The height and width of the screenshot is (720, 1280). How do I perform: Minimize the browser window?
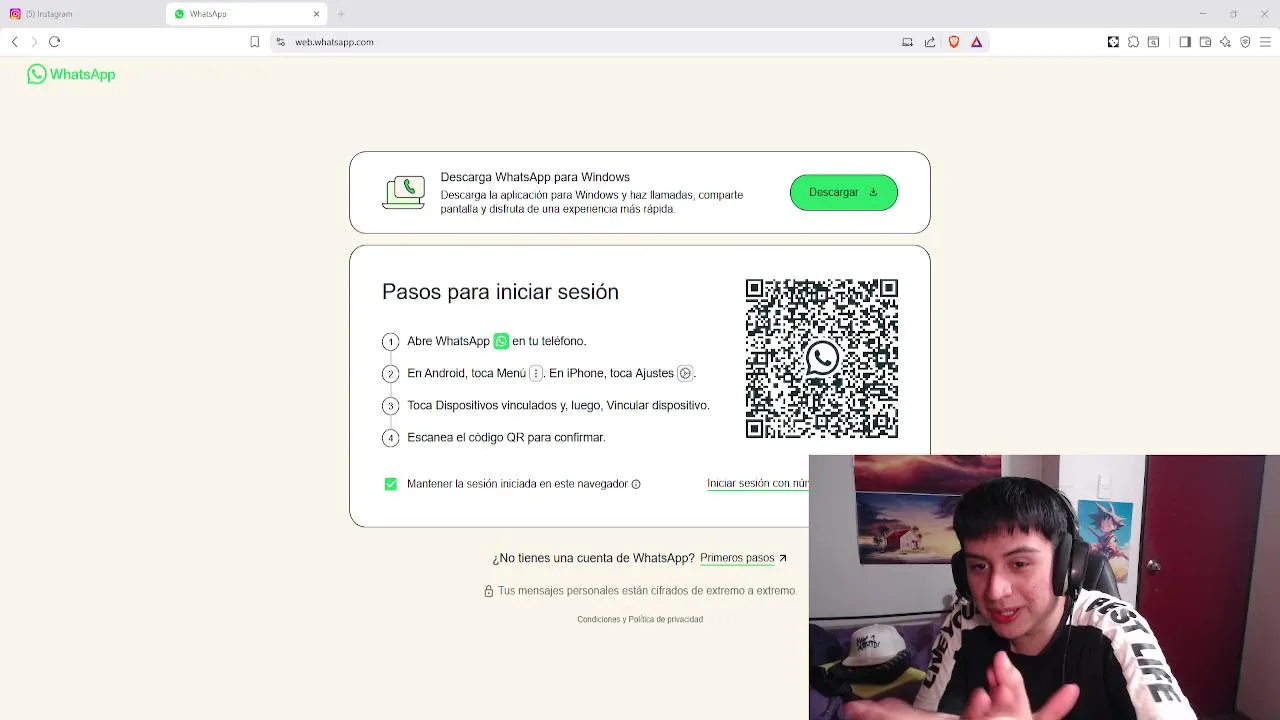(1203, 14)
